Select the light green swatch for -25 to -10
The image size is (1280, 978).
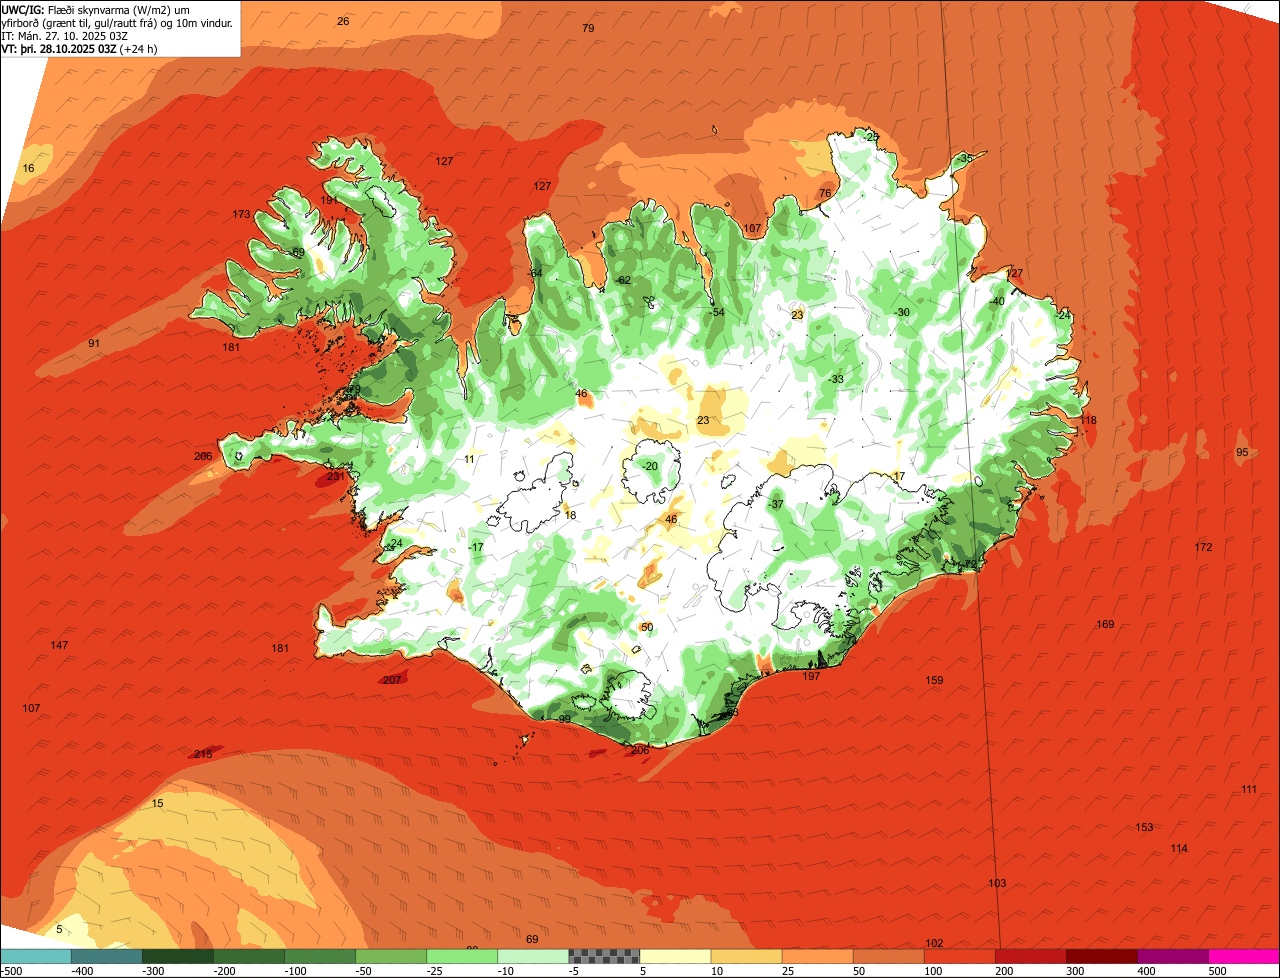(x=463, y=956)
